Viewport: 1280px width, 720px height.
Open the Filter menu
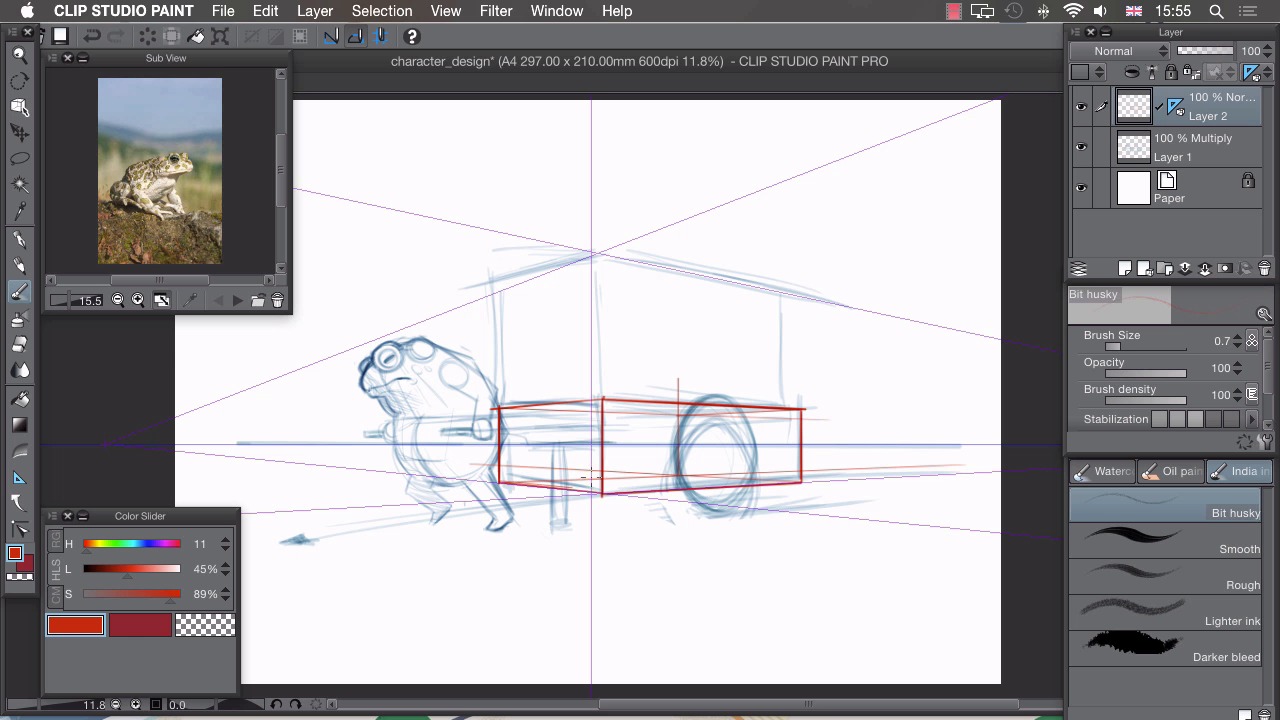495,11
